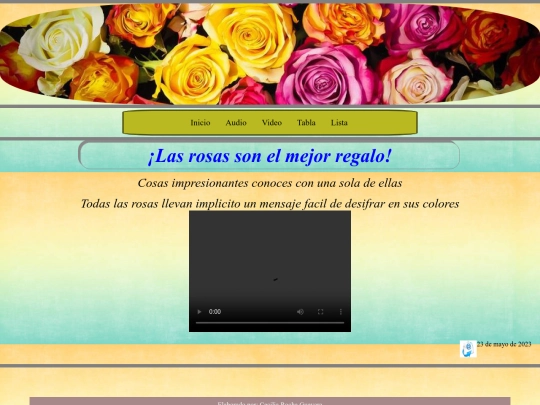
Task: Select the Tabla menu link
Action: (x=306, y=123)
